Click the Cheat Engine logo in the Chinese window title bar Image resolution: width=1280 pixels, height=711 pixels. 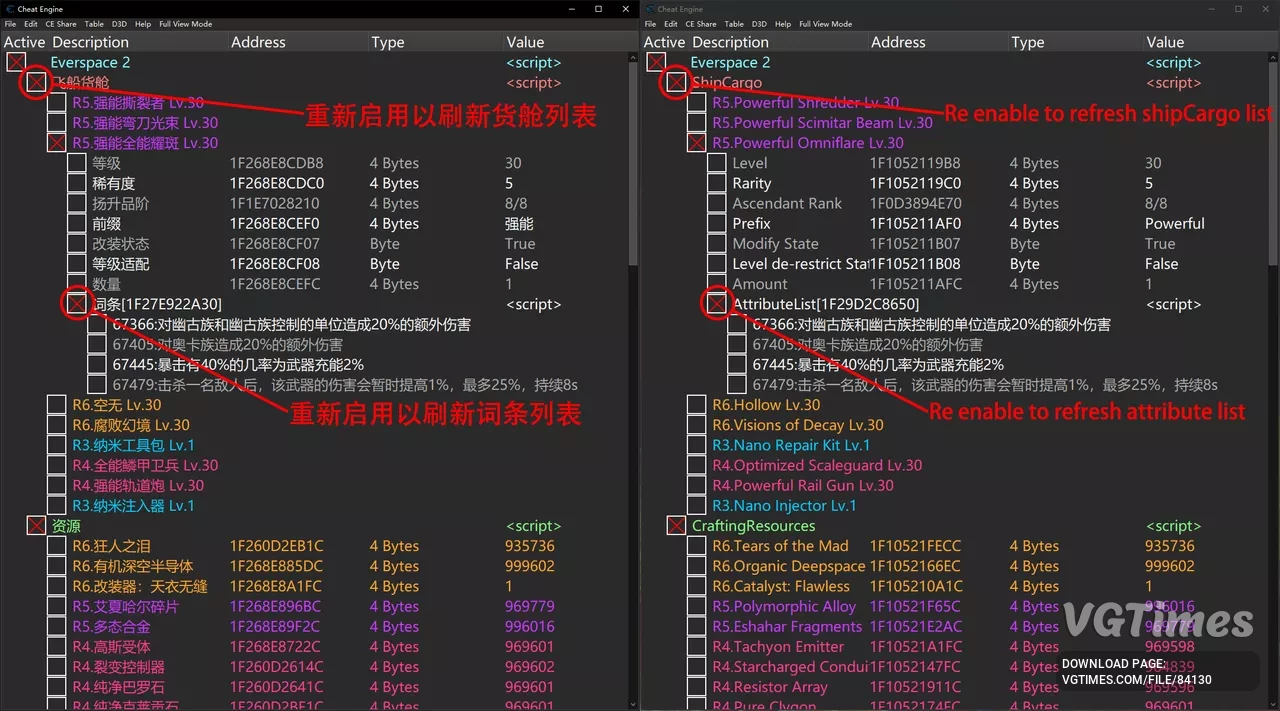[x=9, y=9]
